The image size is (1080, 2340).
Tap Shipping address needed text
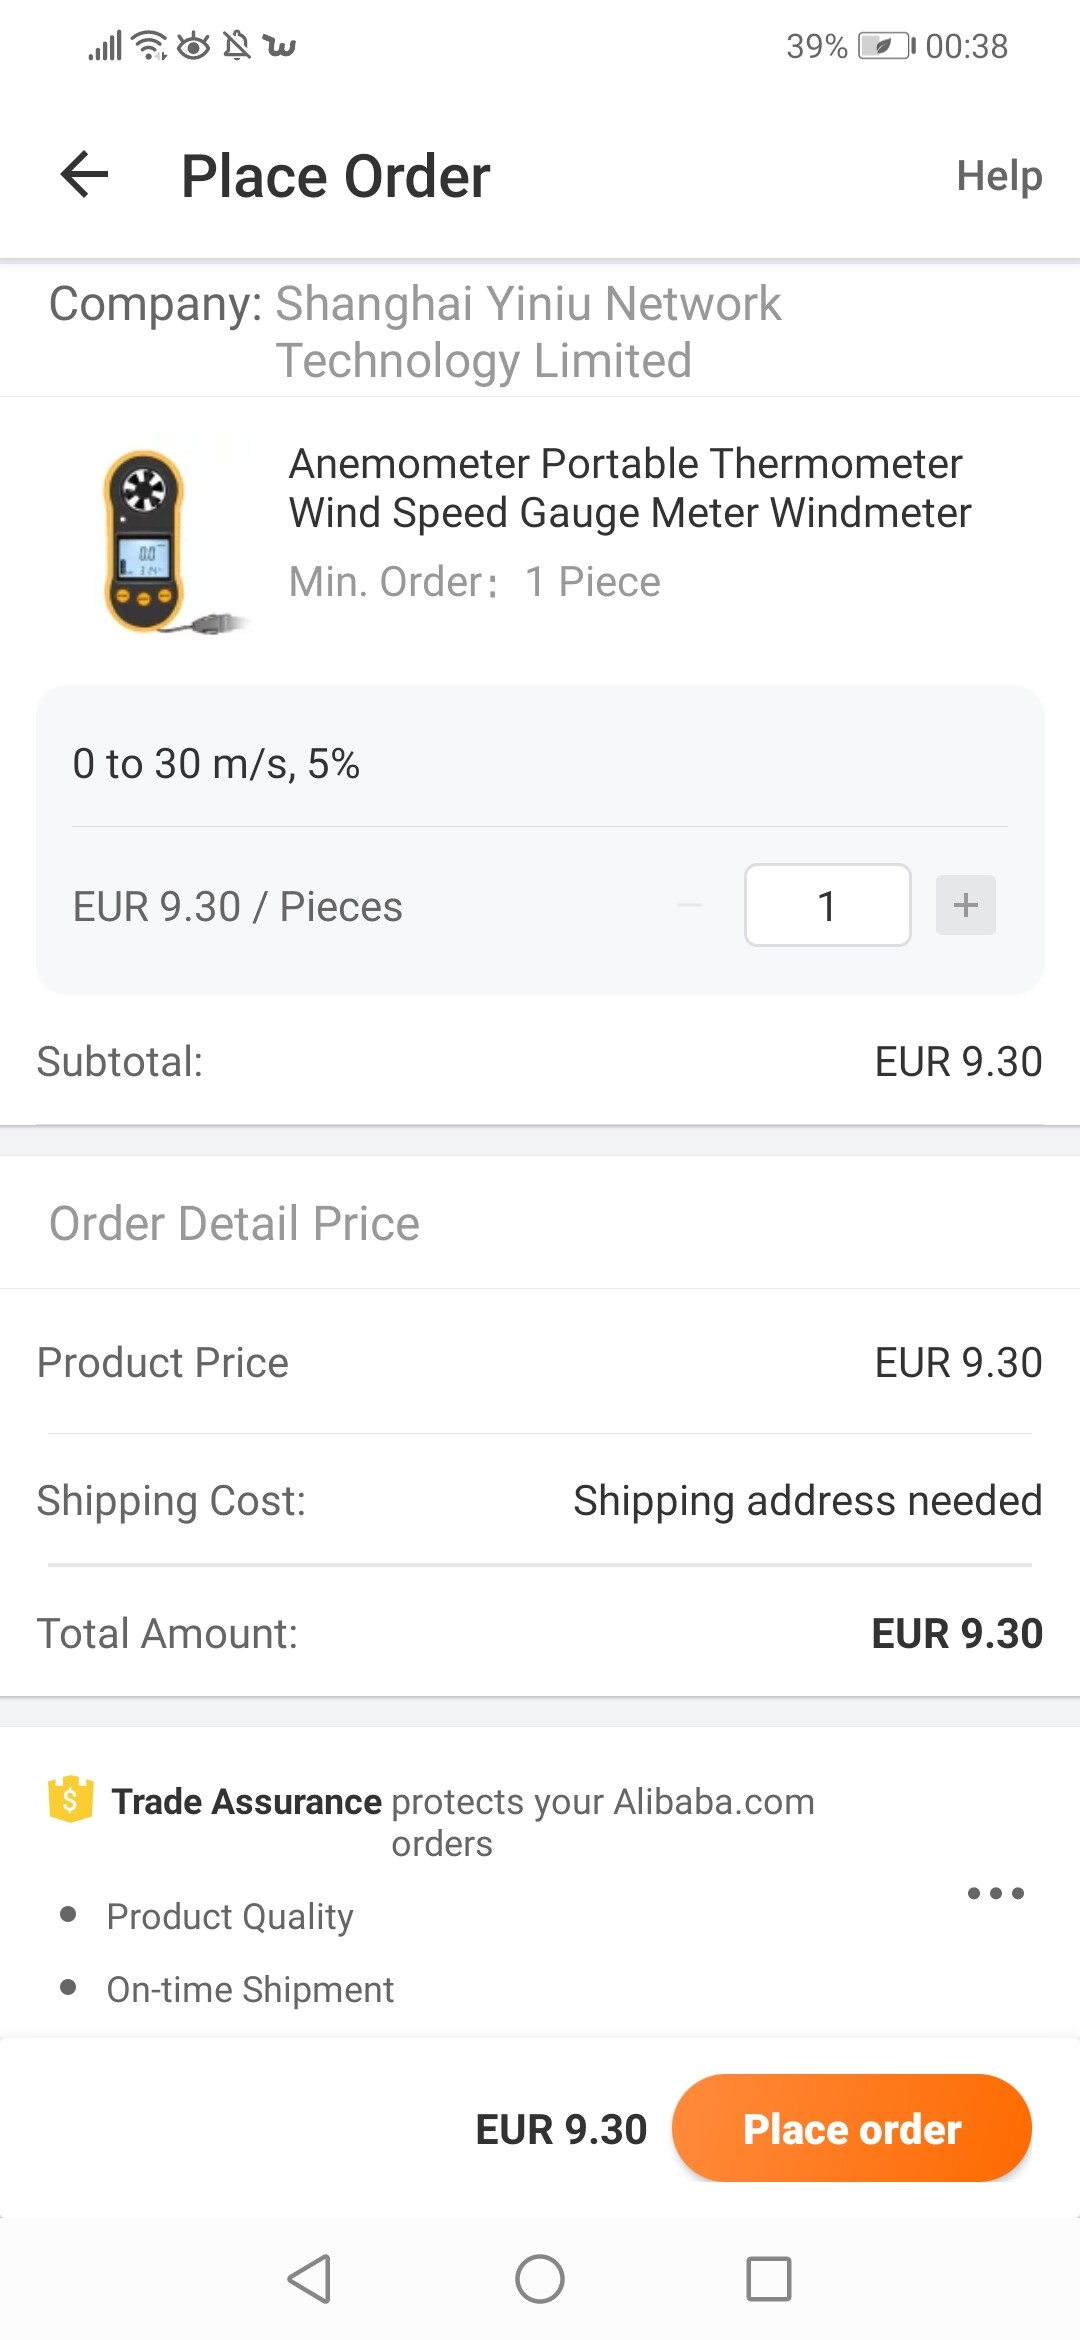tap(807, 1501)
